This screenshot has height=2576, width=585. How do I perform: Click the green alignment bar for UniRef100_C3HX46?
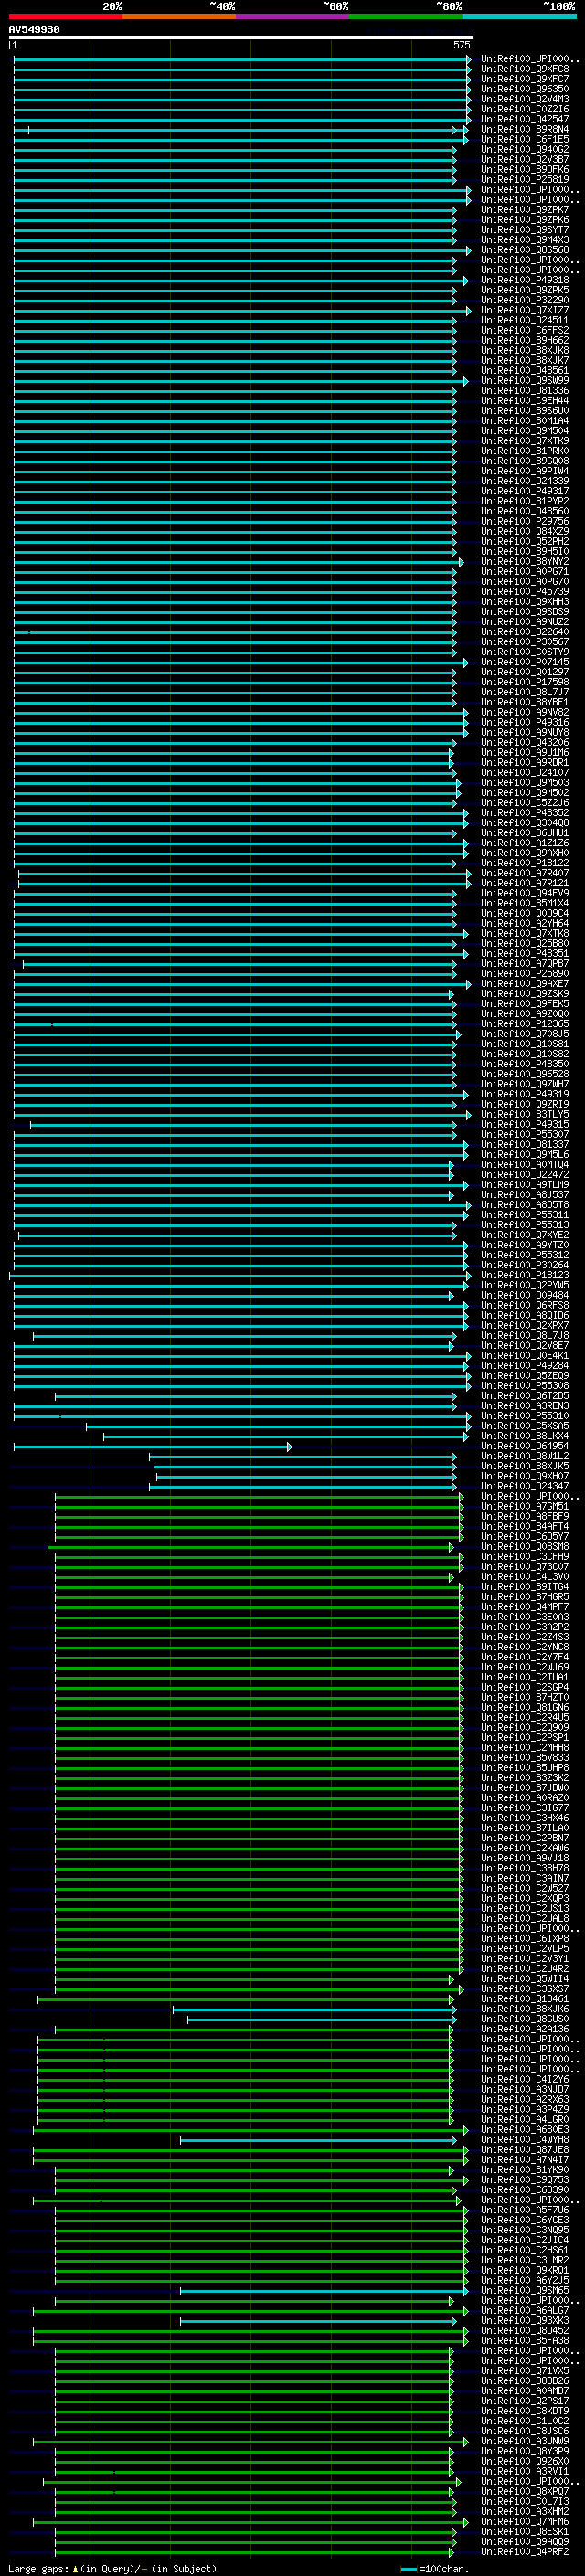(x=259, y=1818)
